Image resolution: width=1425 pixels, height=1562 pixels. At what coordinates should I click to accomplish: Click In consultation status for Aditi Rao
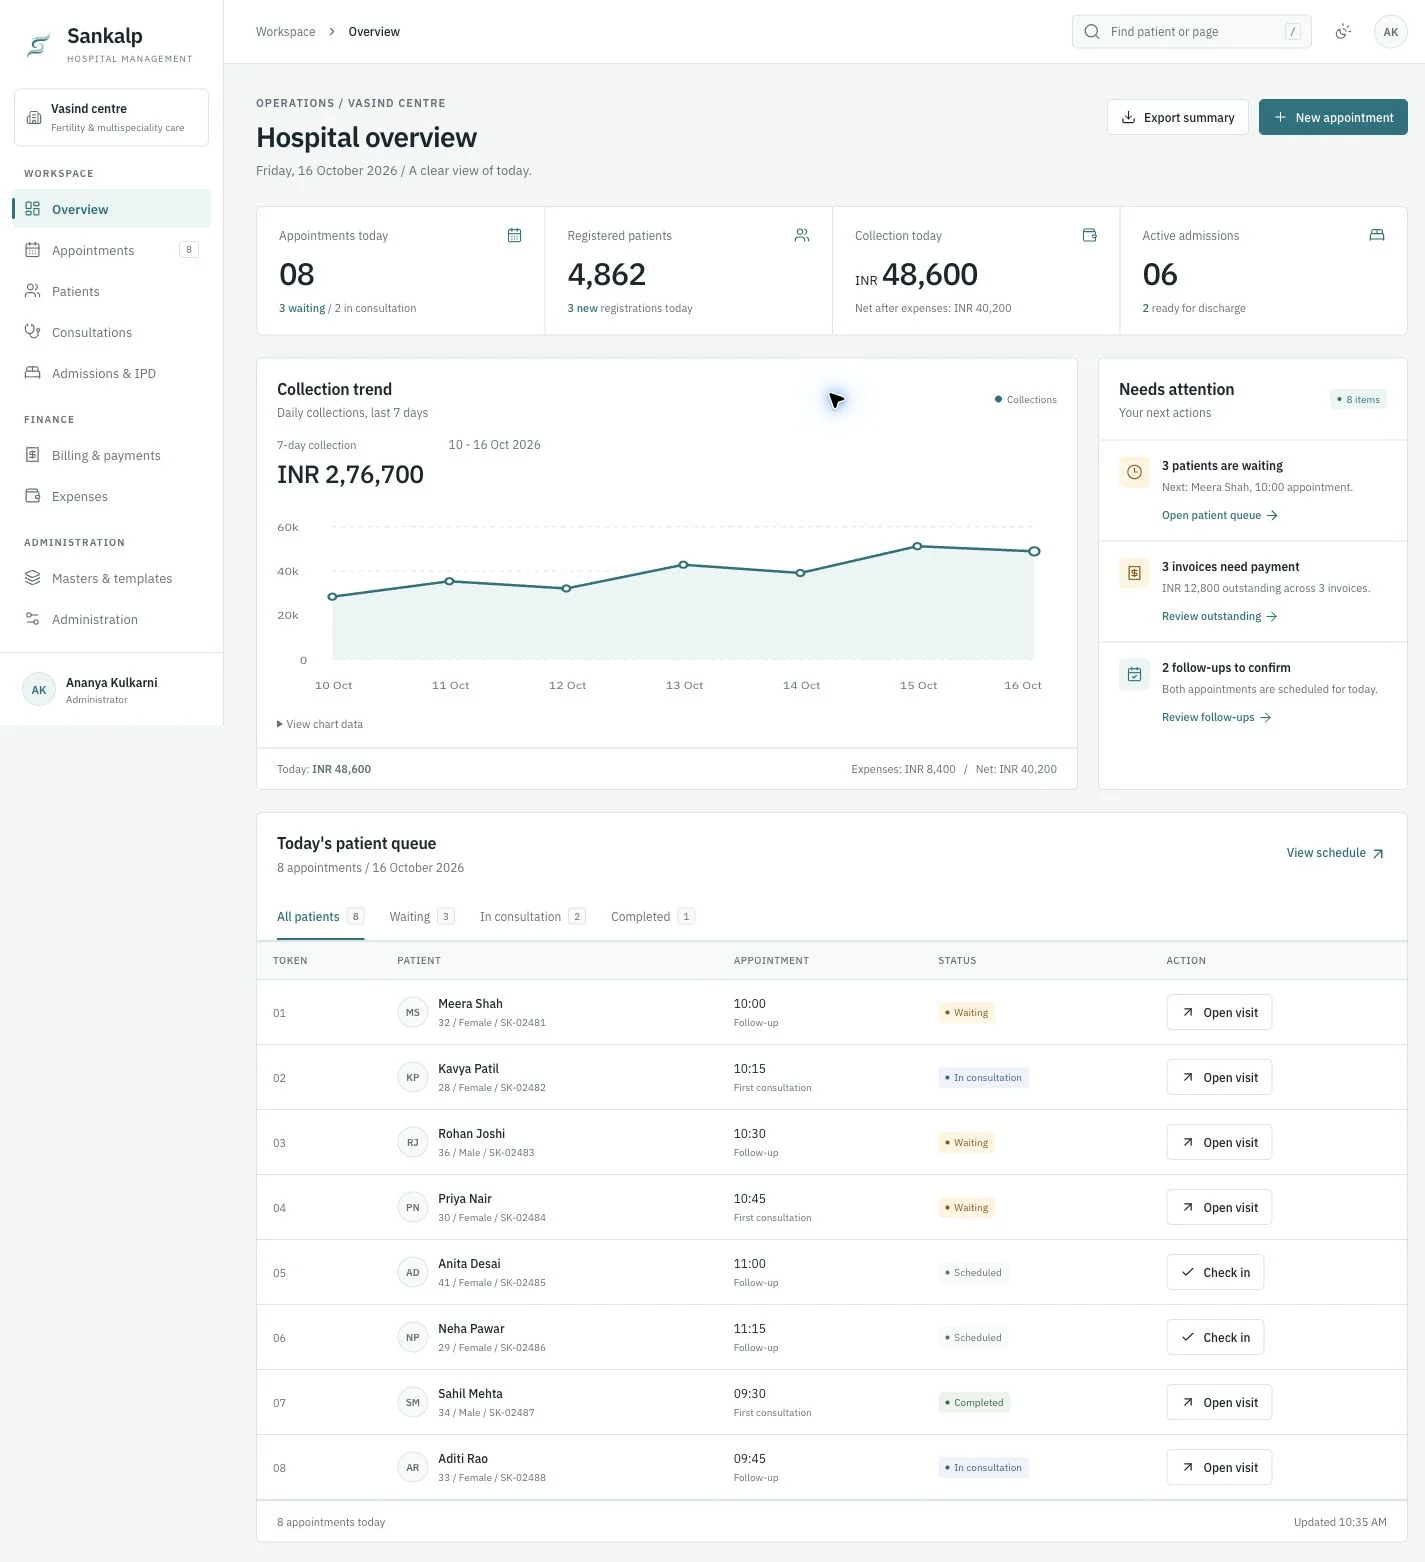(983, 1467)
